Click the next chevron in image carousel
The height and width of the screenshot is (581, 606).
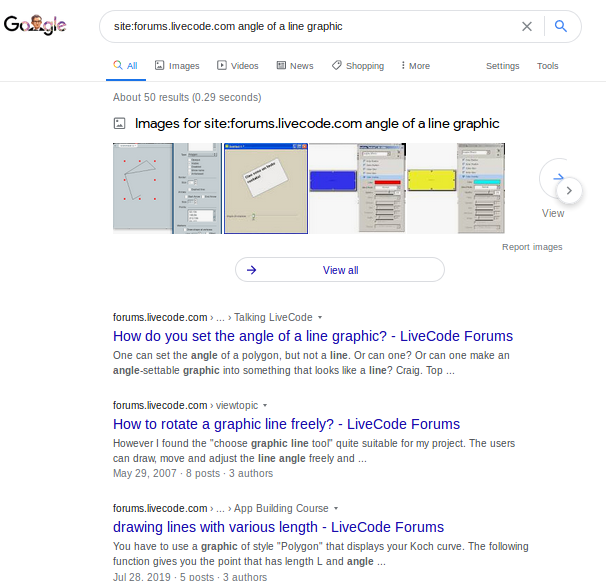click(x=569, y=191)
